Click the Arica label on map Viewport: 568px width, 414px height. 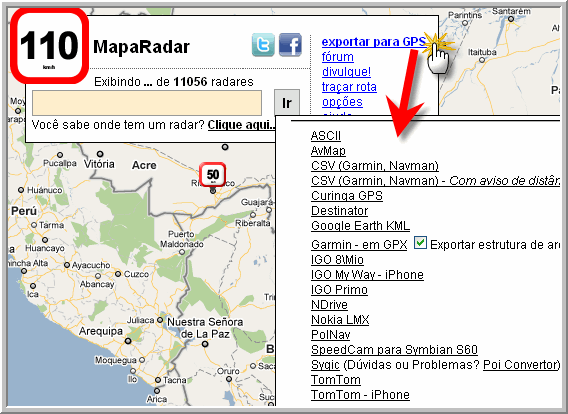click(x=156, y=399)
